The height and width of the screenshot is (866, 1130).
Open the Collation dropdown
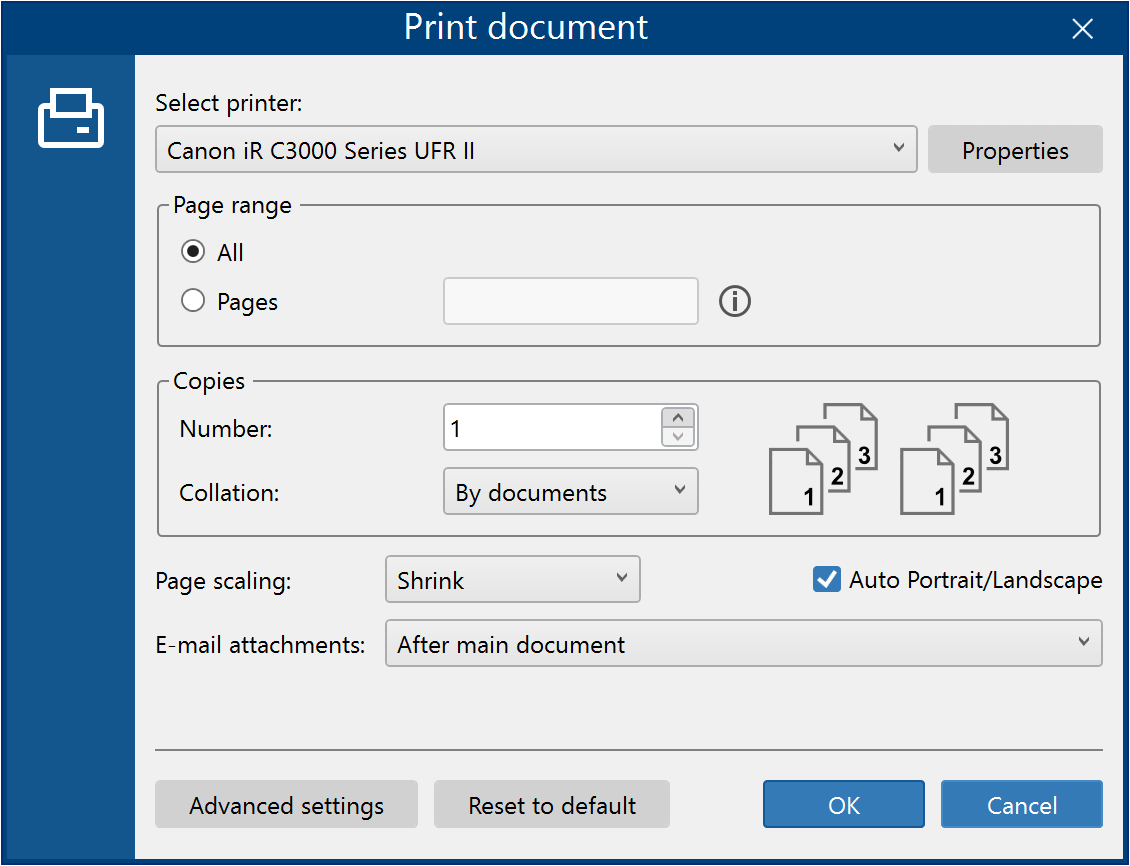[571, 491]
